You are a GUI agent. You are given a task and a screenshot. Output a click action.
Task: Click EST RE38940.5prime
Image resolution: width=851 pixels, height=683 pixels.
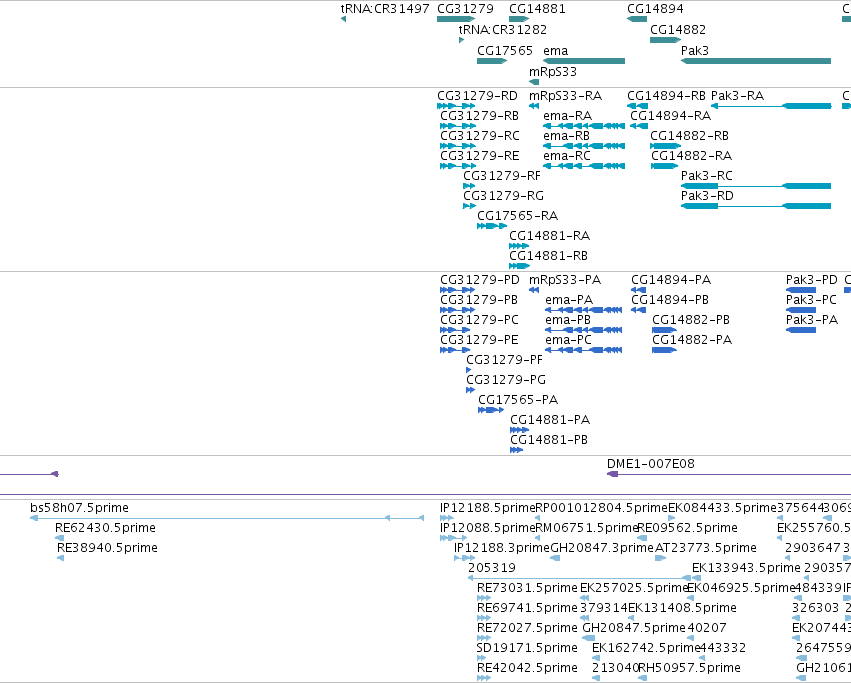tap(107, 548)
